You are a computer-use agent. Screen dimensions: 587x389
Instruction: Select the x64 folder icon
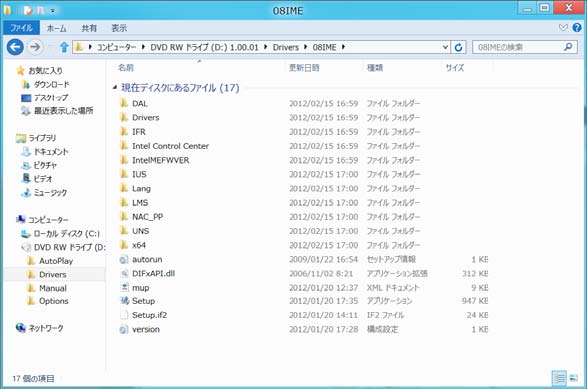pos(124,245)
